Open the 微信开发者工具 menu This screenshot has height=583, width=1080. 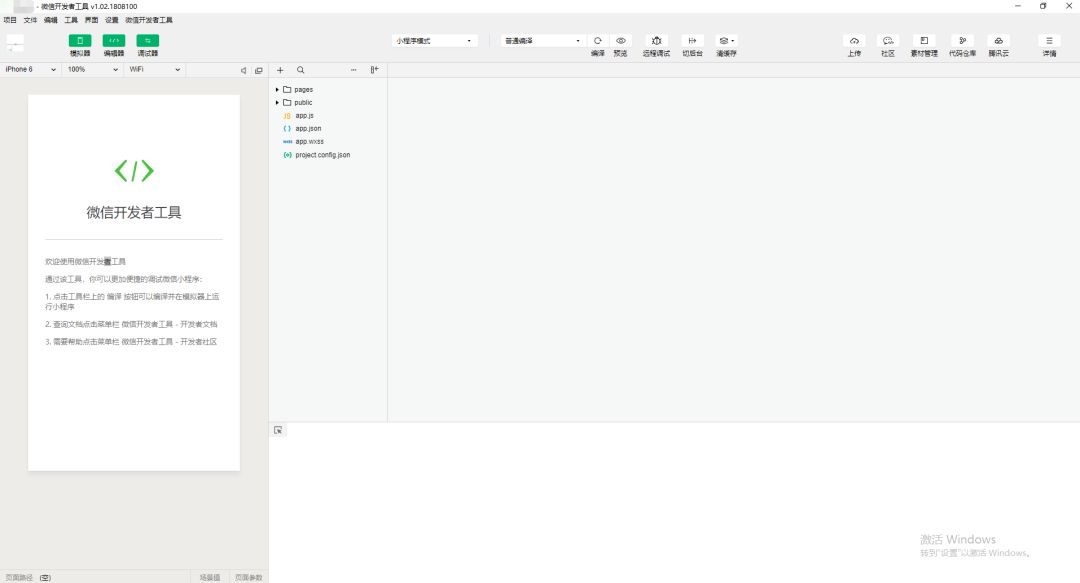pos(149,20)
